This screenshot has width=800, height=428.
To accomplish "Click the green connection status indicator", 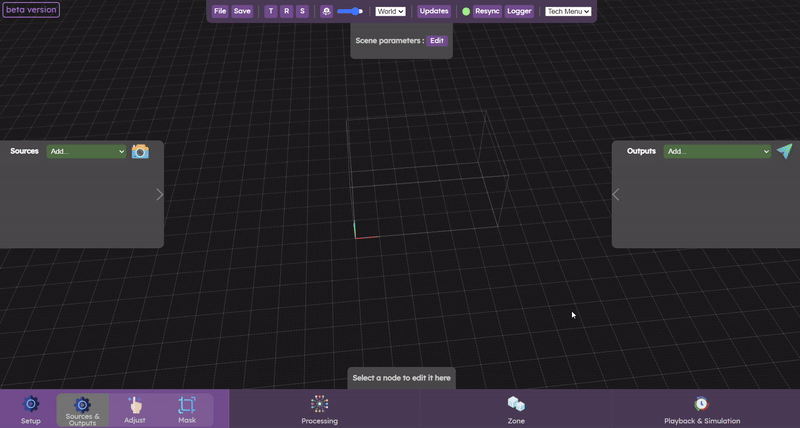I will click(466, 11).
